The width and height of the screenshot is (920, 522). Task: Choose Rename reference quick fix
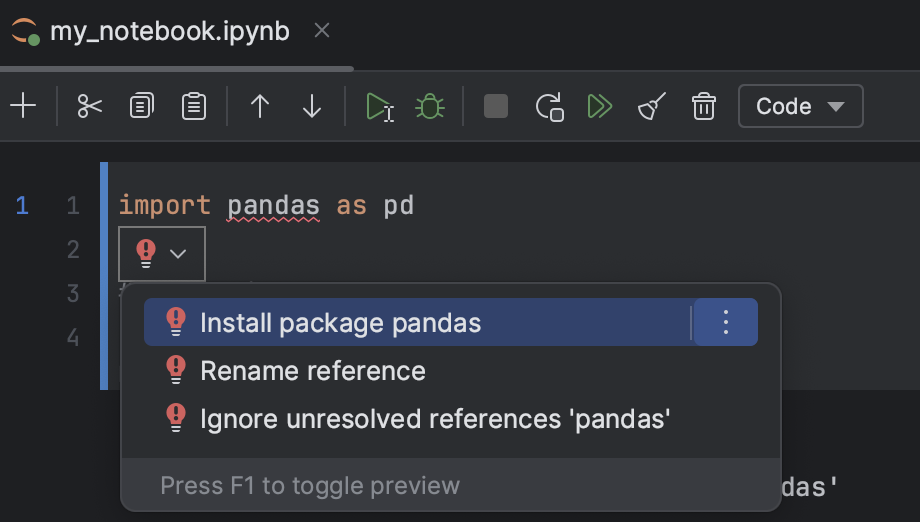coord(313,371)
